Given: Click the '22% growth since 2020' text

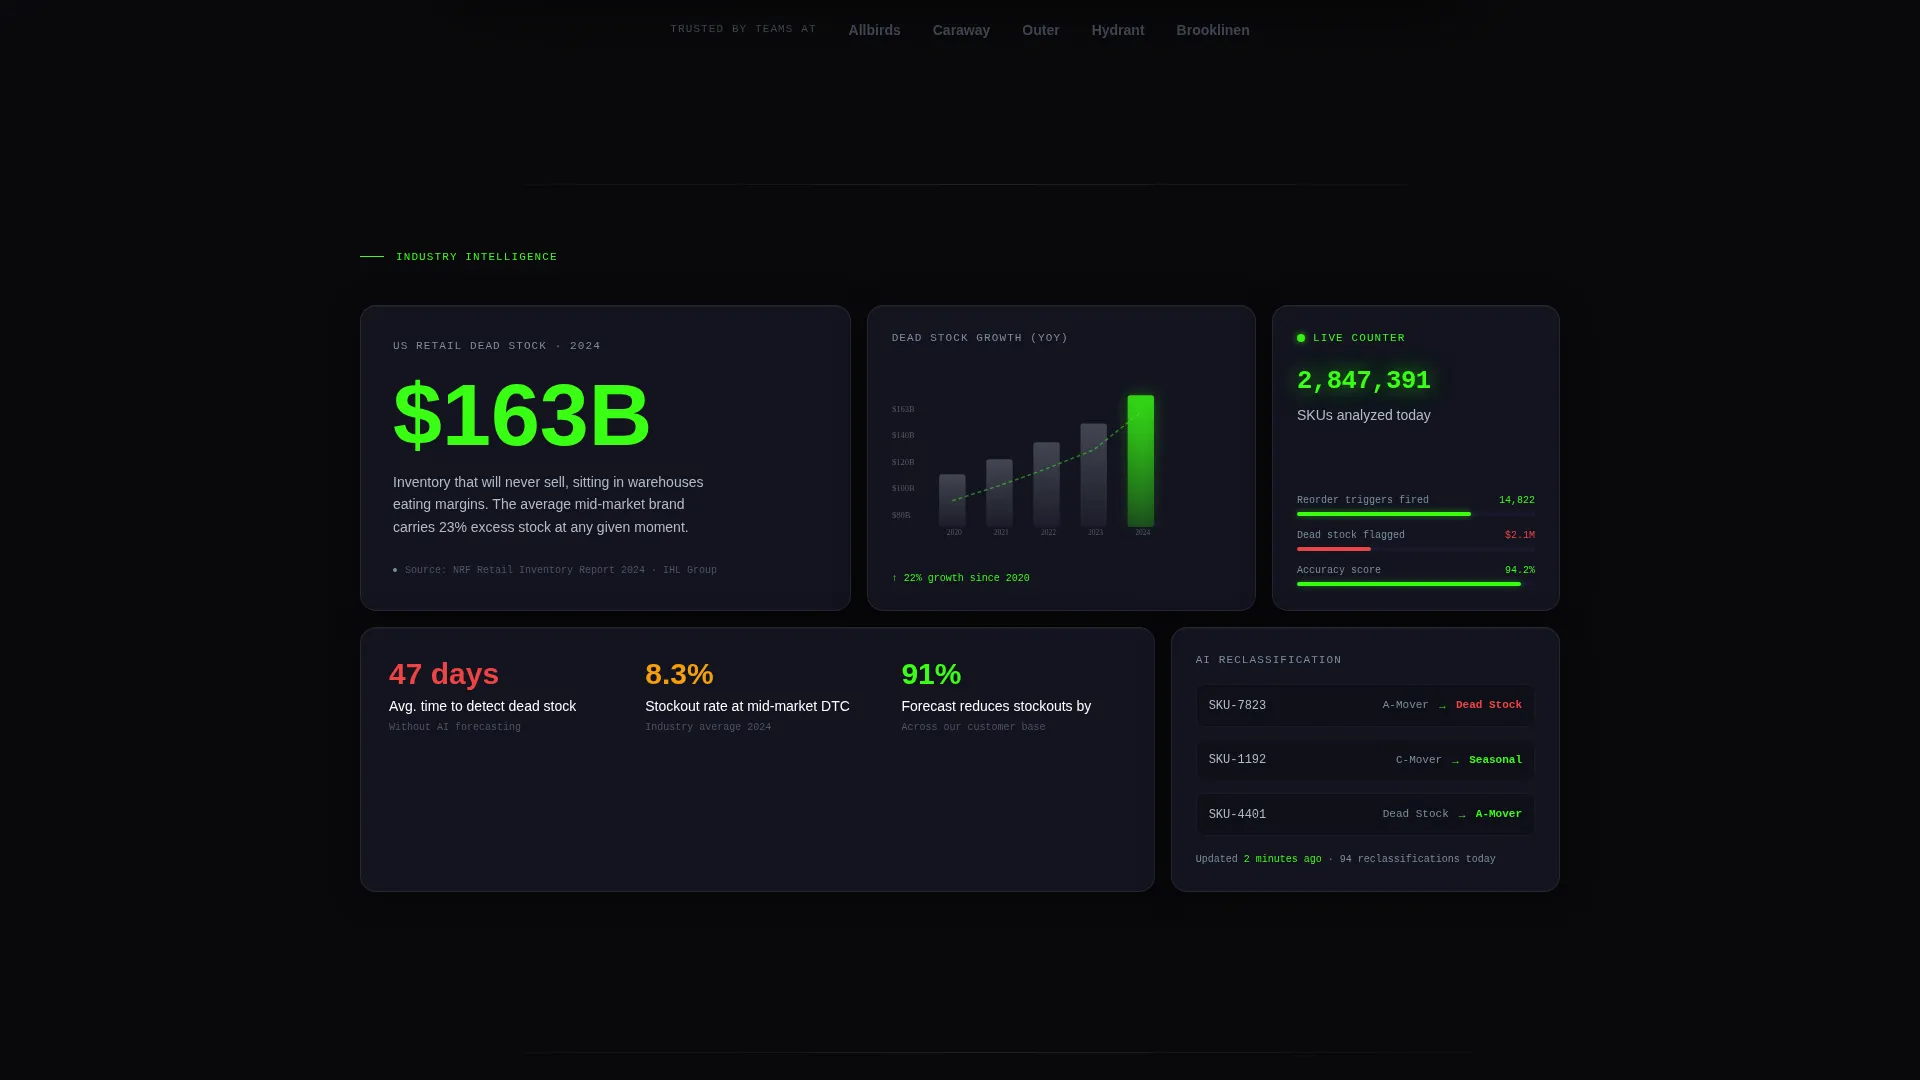Looking at the screenshot, I should tap(961, 578).
